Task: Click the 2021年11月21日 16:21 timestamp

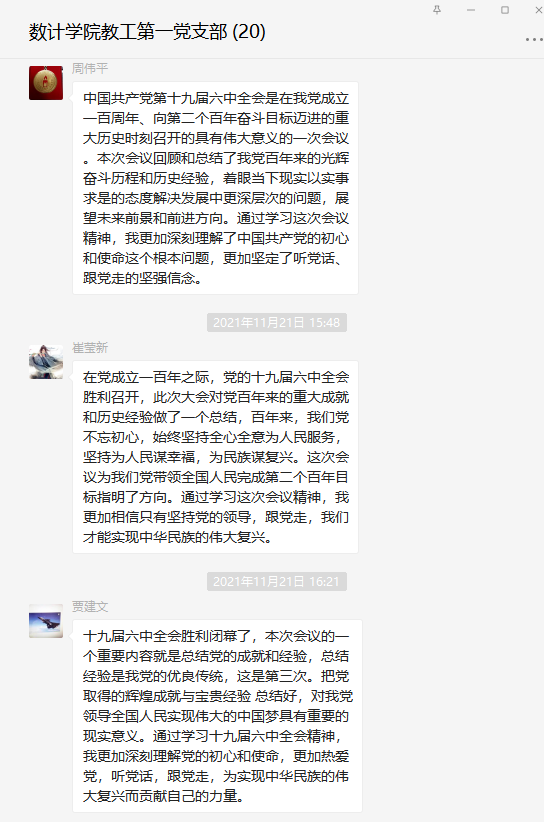Action: point(277,581)
